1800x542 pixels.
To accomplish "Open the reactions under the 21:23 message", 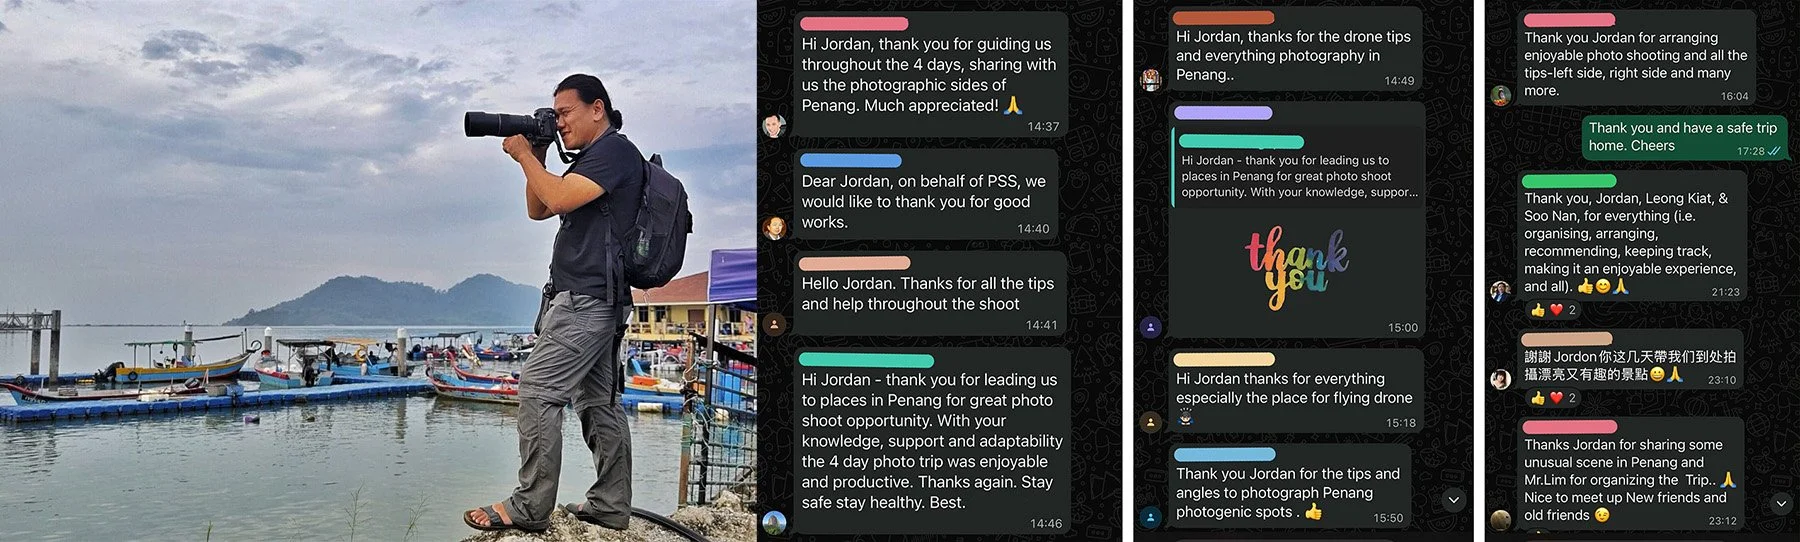I will click(x=1554, y=310).
